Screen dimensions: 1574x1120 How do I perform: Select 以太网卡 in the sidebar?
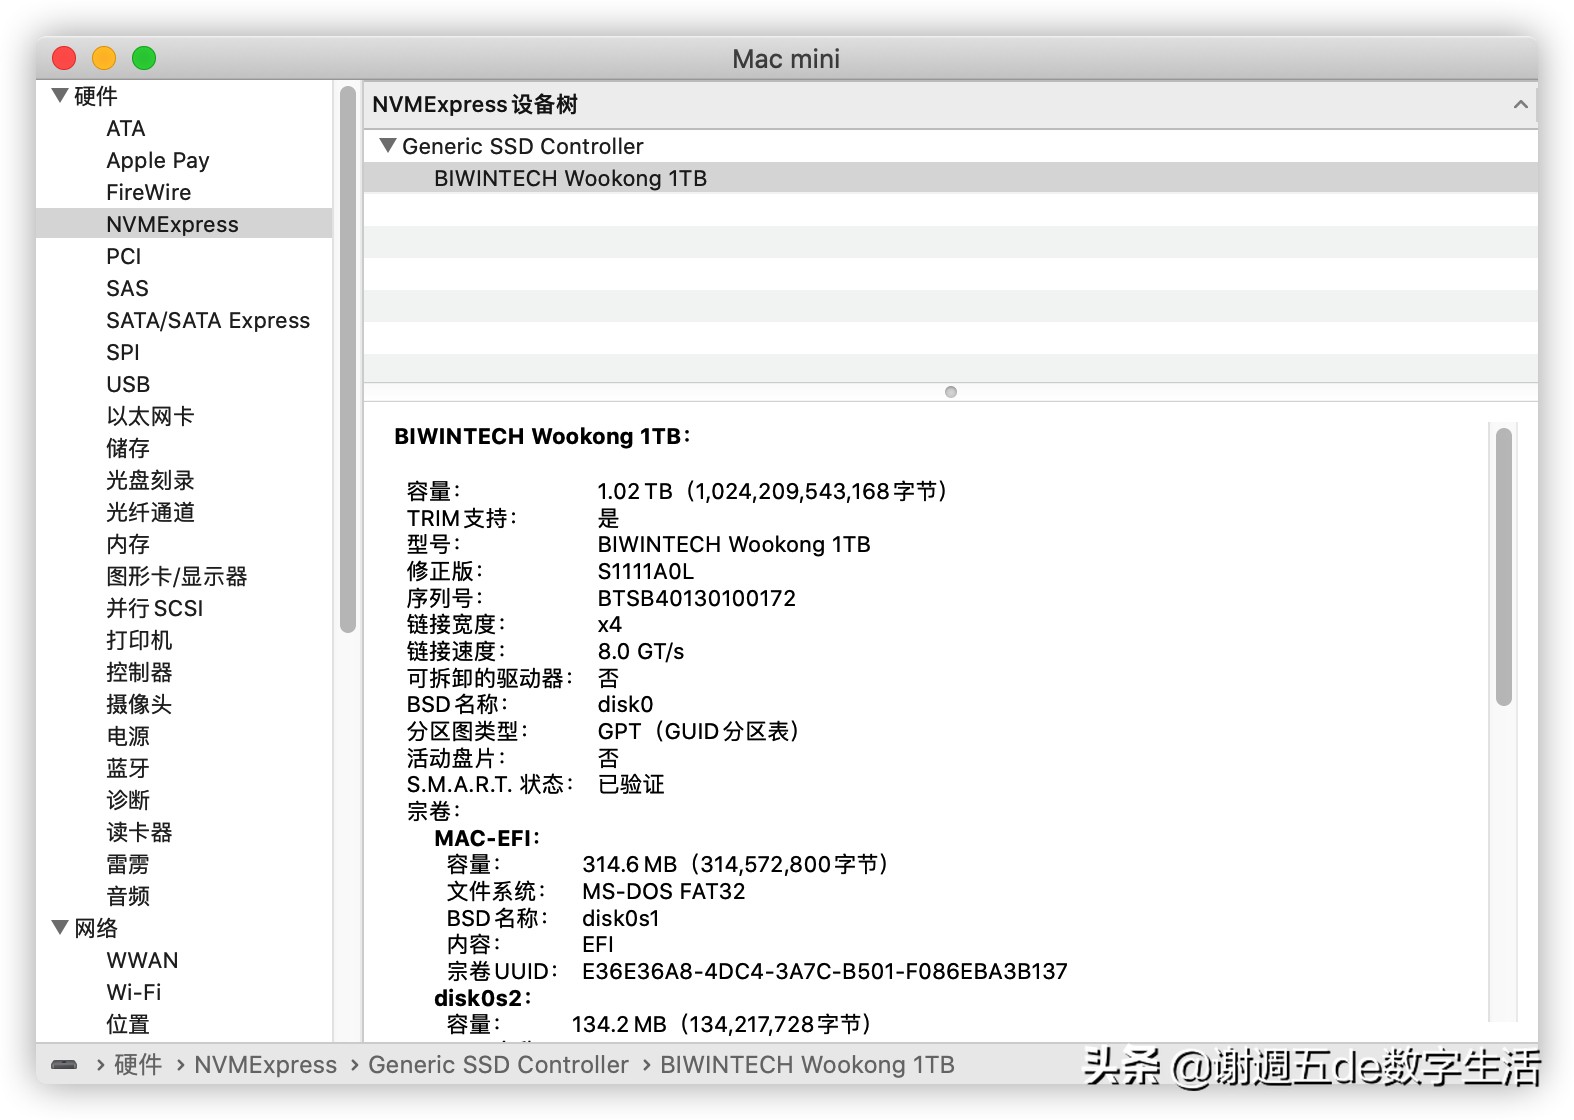(x=150, y=416)
